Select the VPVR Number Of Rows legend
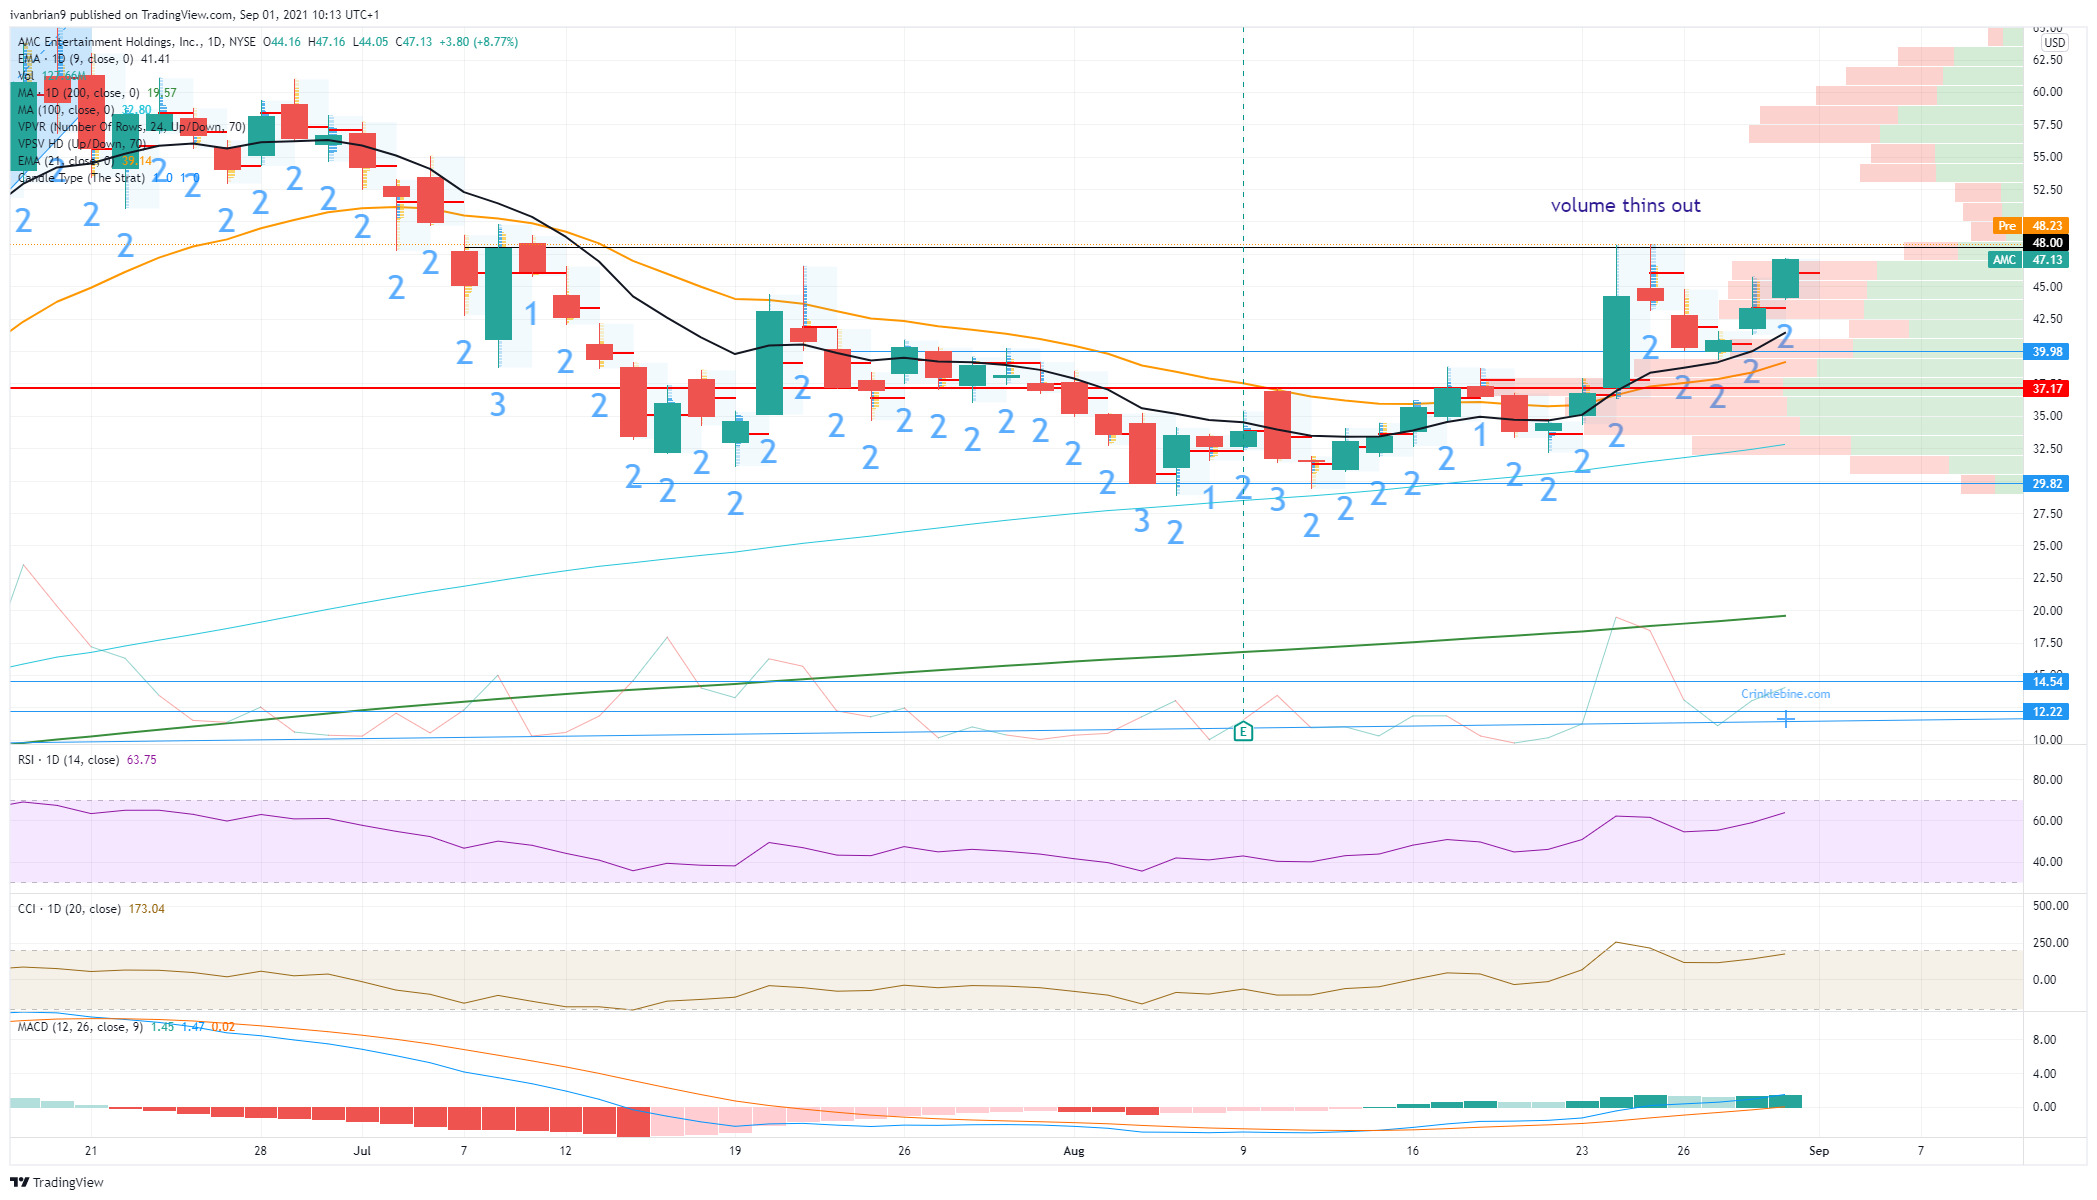 click(132, 127)
